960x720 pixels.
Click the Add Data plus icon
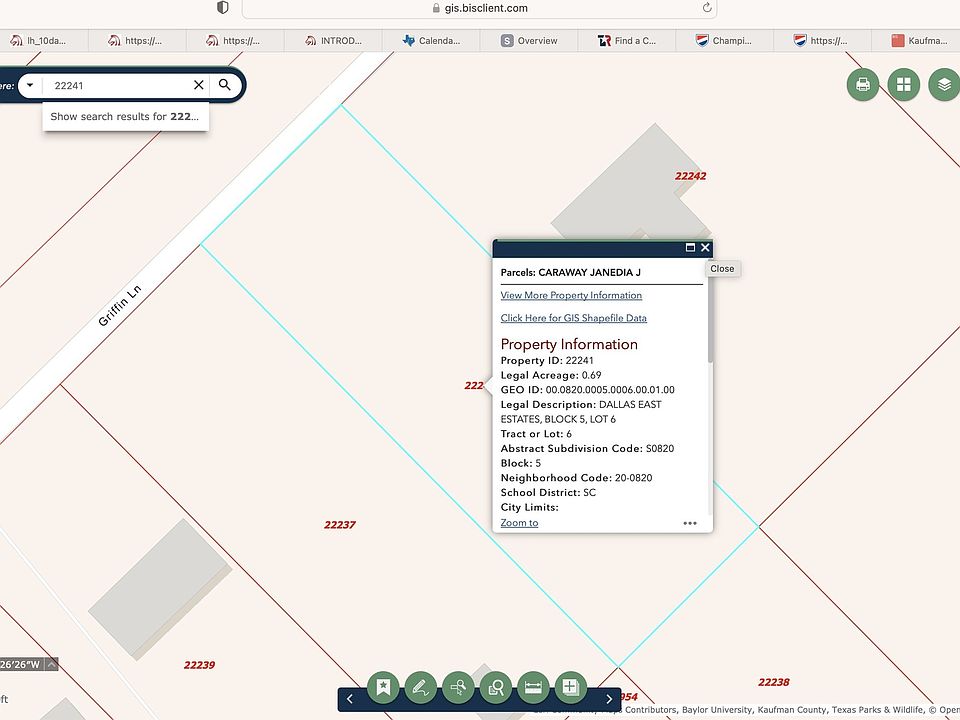pos(570,686)
